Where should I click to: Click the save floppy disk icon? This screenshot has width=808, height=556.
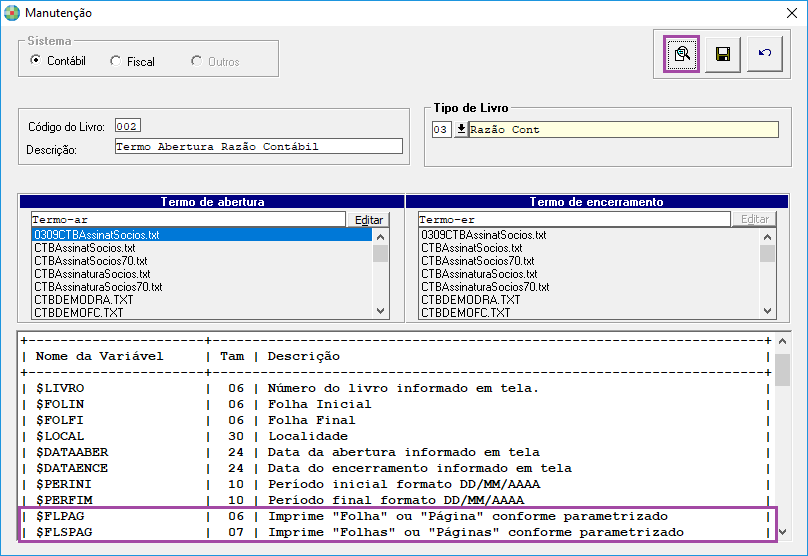coord(722,54)
